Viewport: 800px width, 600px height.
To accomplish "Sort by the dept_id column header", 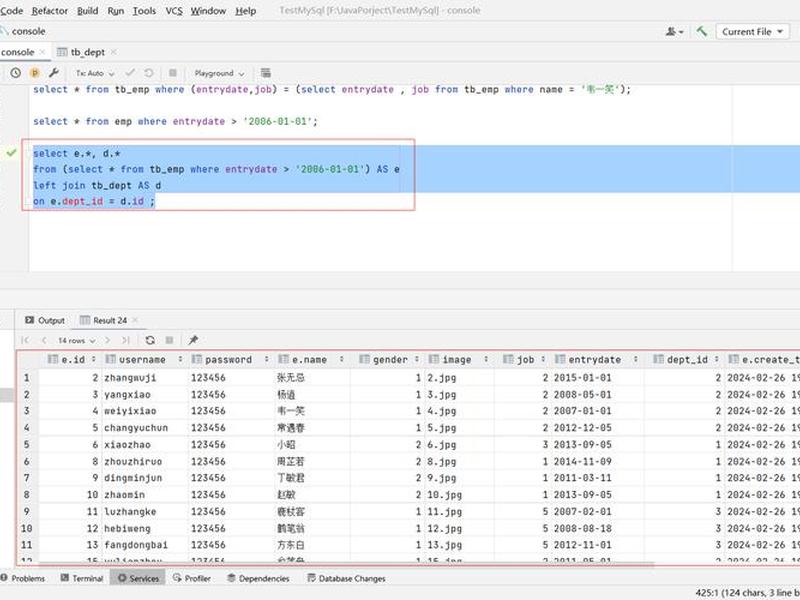I will pos(685,359).
